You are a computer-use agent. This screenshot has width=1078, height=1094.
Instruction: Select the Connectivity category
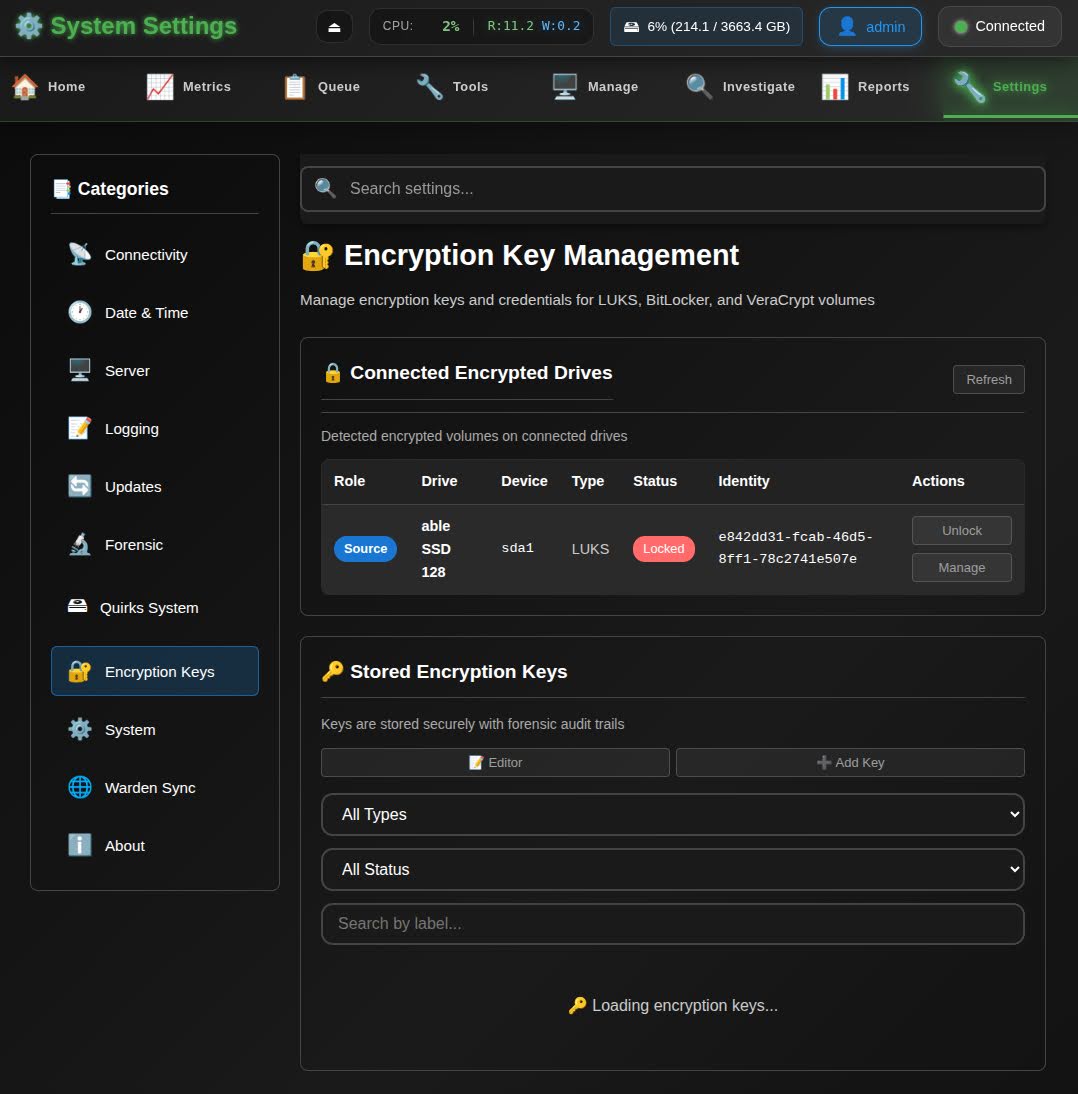(x=155, y=255)
